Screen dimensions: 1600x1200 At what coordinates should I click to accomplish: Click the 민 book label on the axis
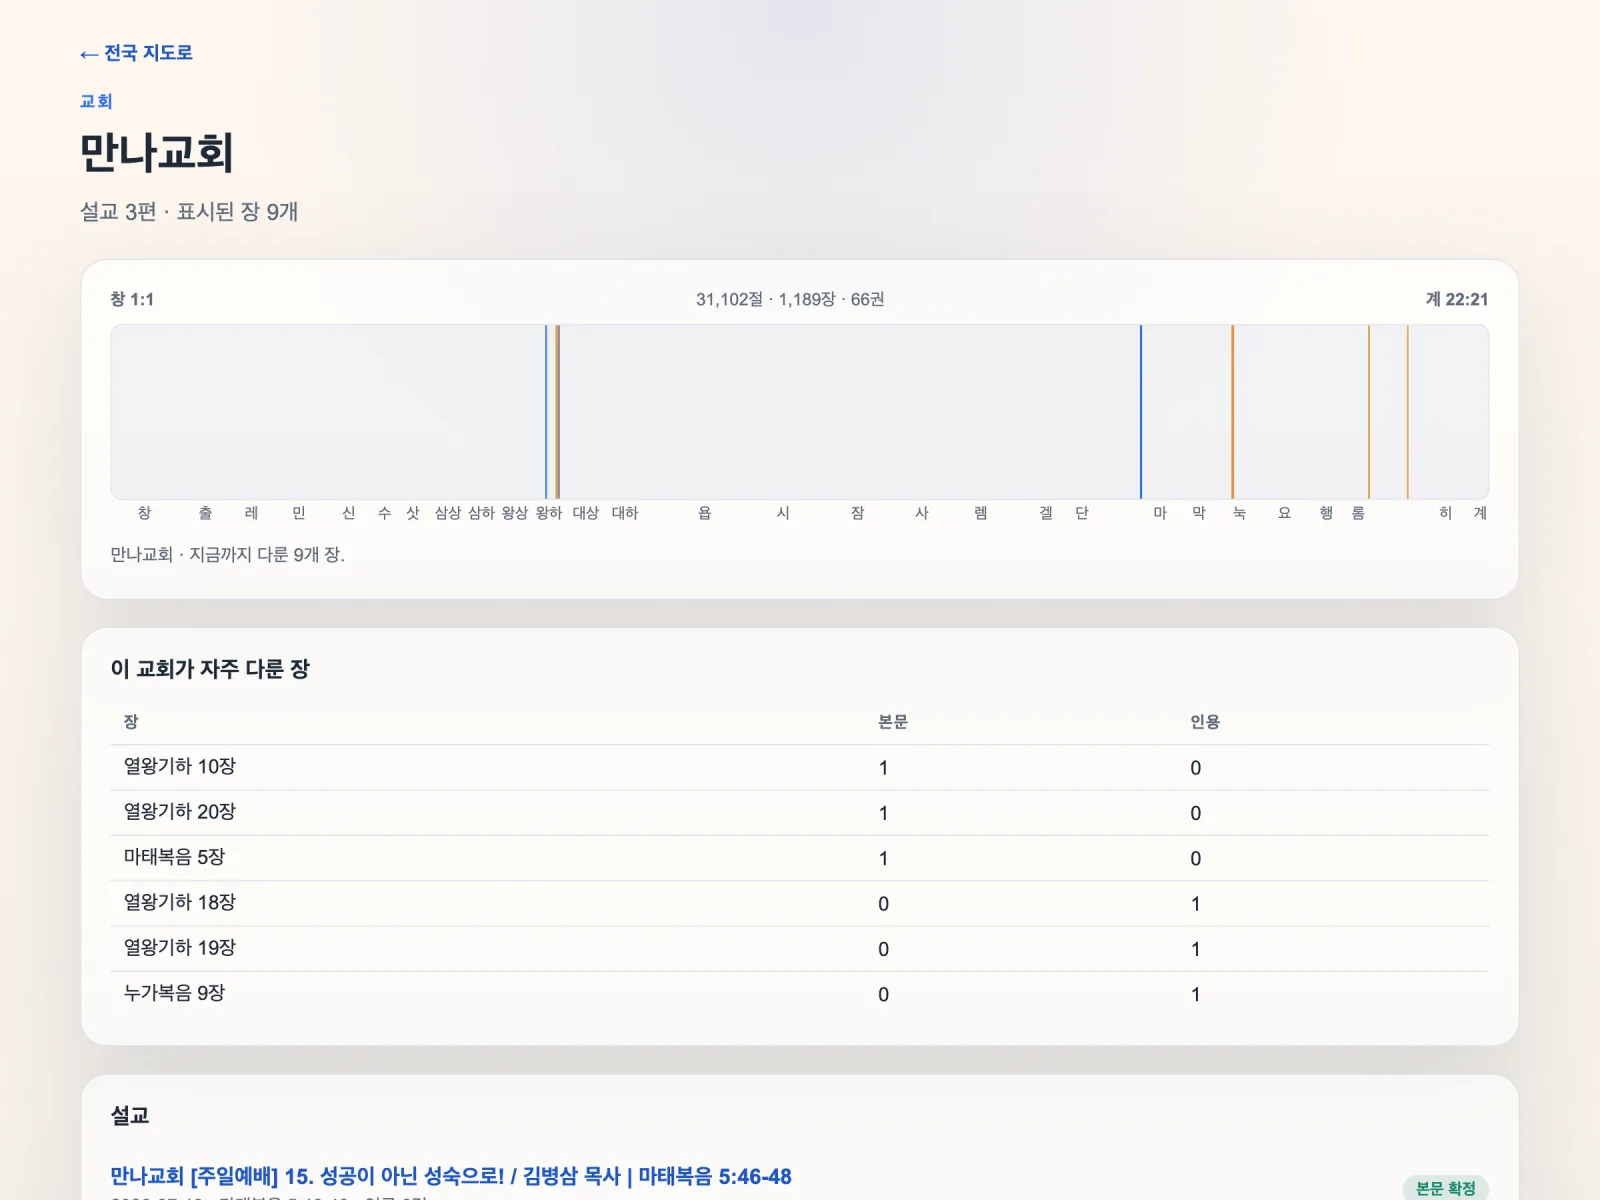pyautogui.click(x=299, y=513)
